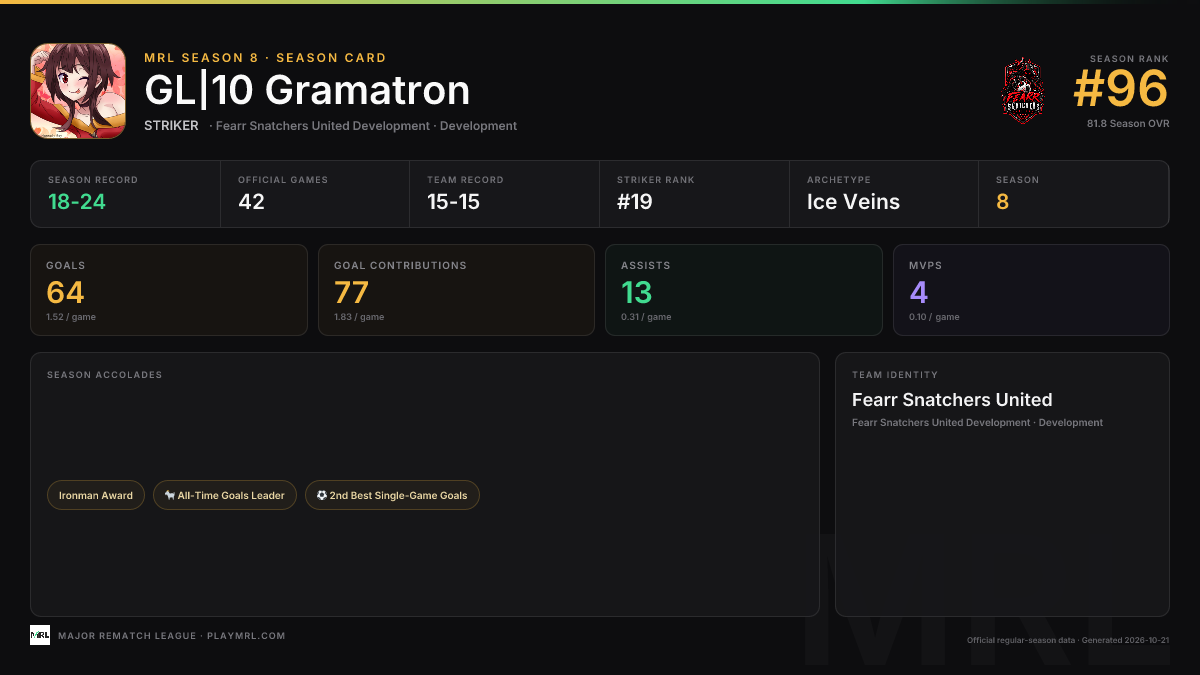Screen dimensions: 1200x675
Task: Click the 18-24 season record value
Action: pos(77,202)
